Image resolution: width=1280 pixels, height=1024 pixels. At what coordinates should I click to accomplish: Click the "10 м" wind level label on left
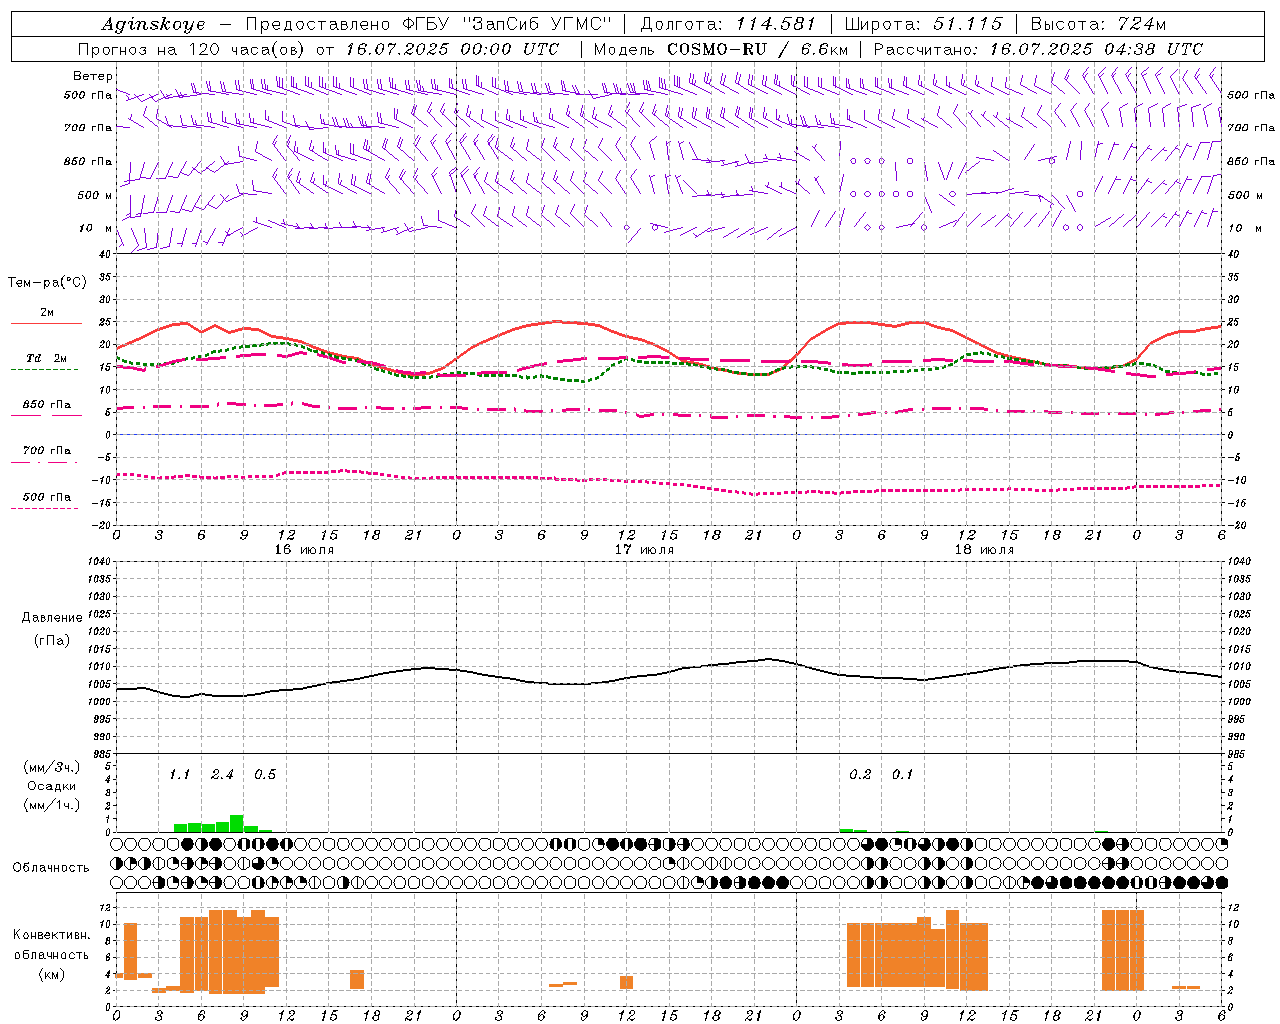(96, 228)
